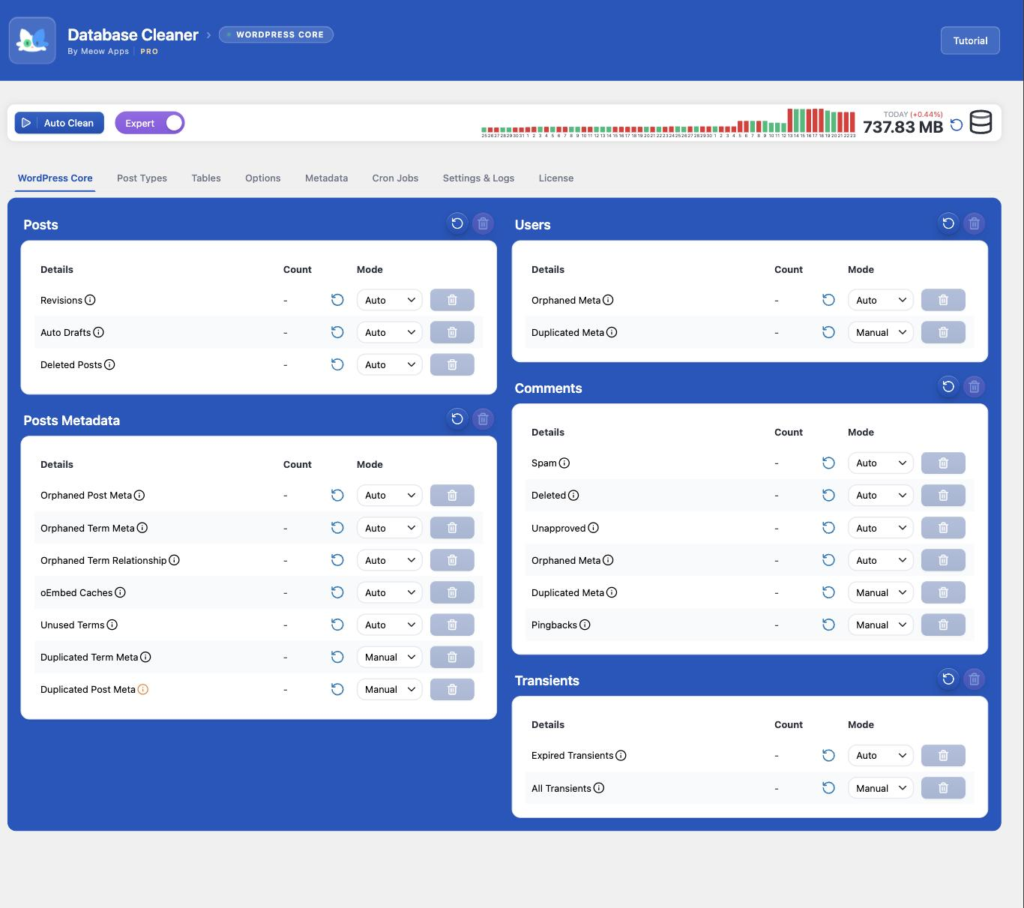Delete all items in Posts section
Image resolution: width=1024 pixels, height=908 pixels.
coord(483,223)
